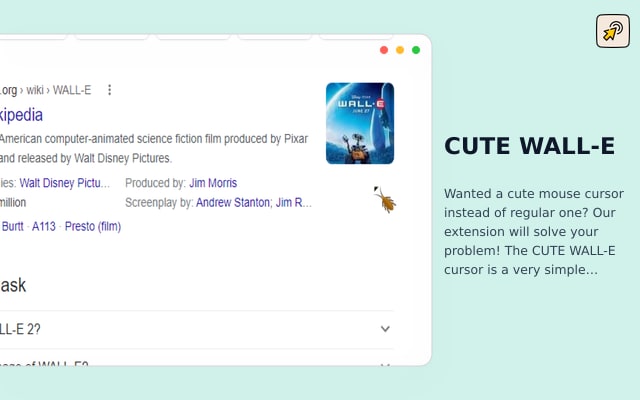Open the 'LL-E 2?' question row text
This screenshot has width=640, height=400.
tap(20, 329)
